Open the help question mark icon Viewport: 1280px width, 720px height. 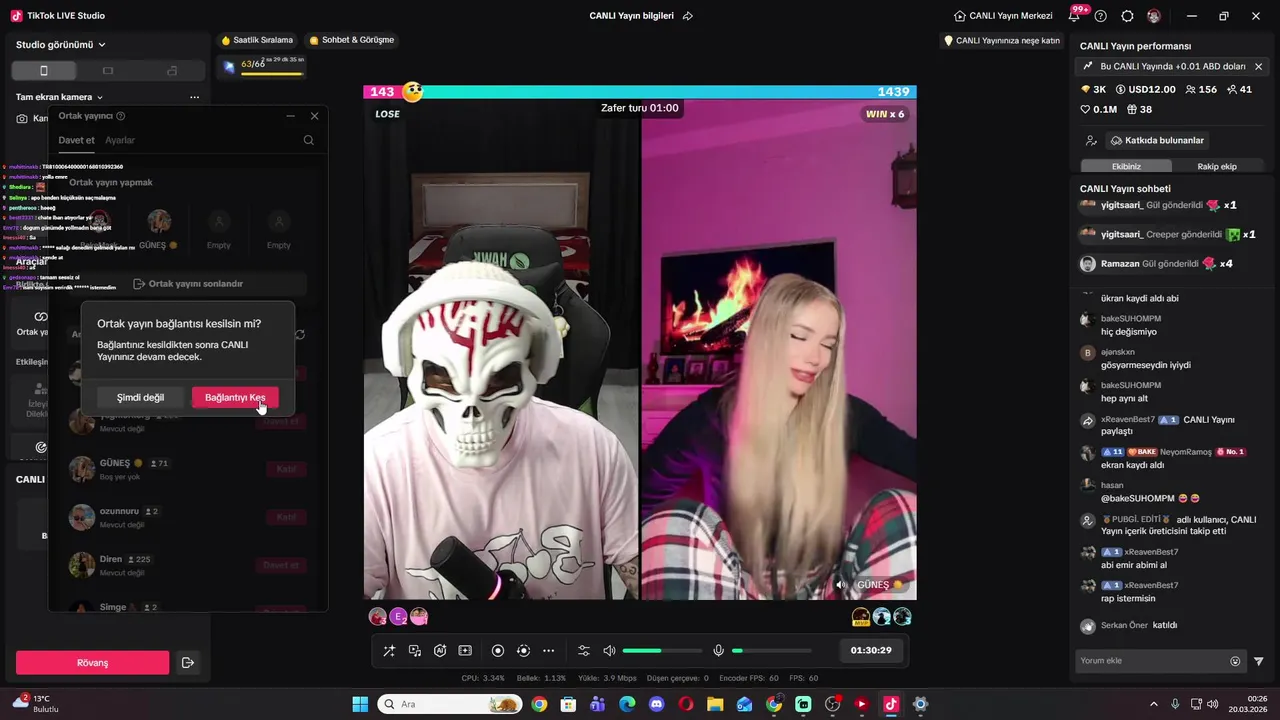pos(1101,16)
